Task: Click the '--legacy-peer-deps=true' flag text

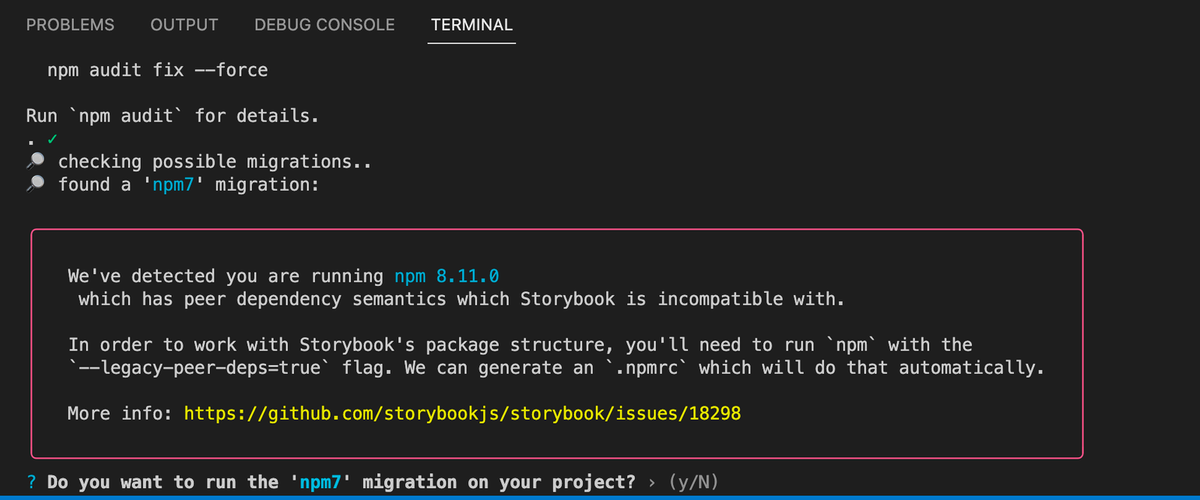Action: [199, 368]
